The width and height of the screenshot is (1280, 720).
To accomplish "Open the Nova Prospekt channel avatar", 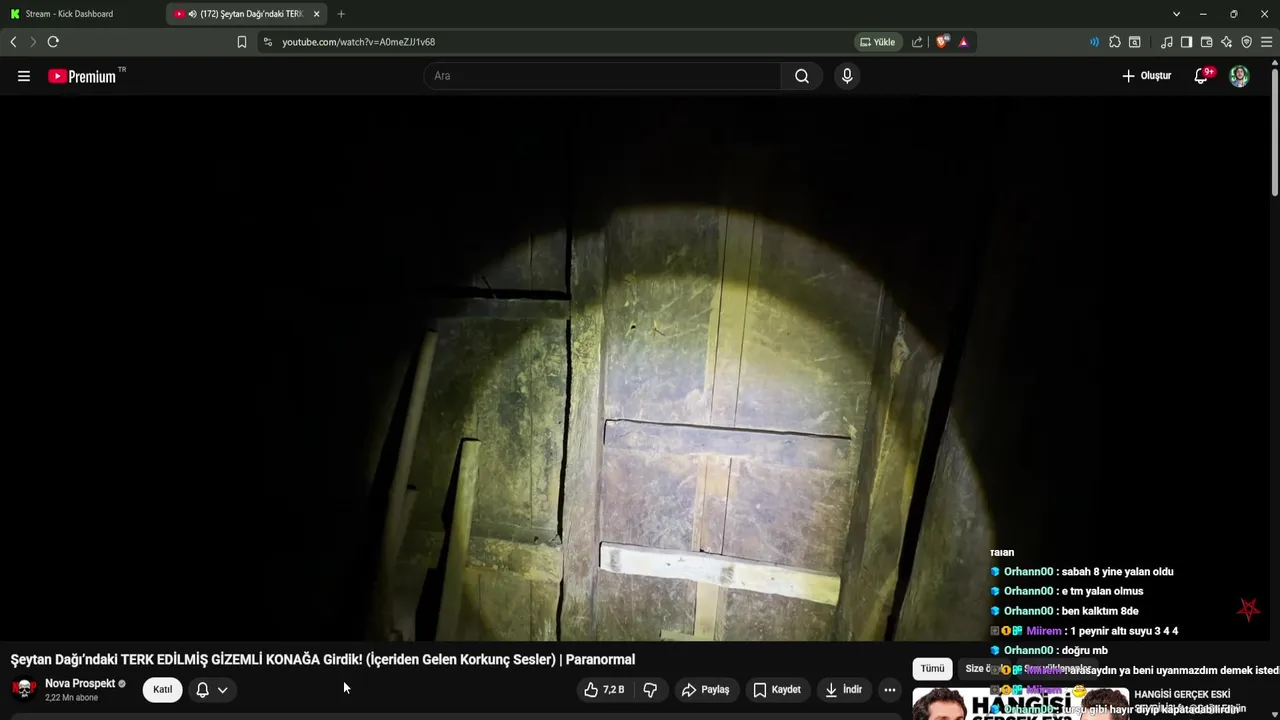I will point(24,689).
